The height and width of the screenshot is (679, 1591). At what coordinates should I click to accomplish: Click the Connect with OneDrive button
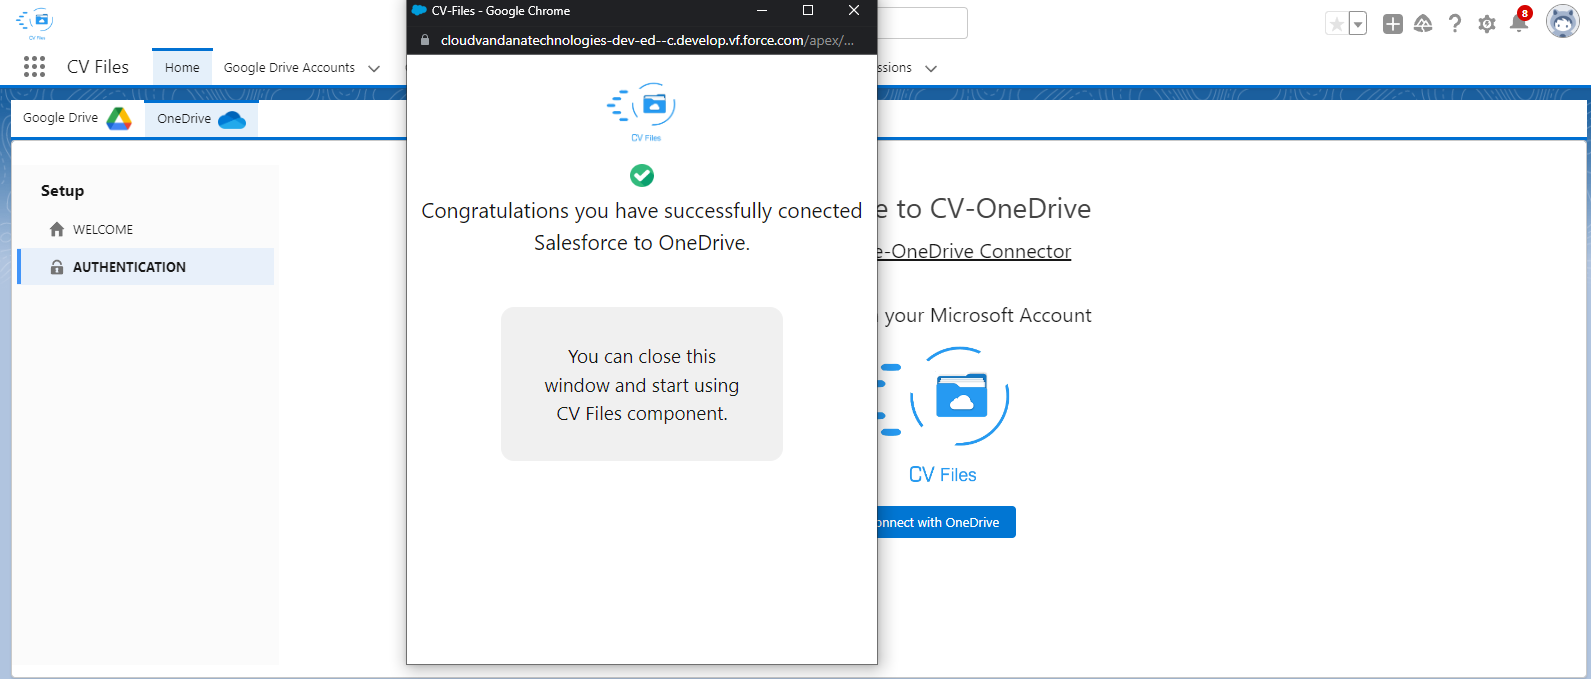(946, 522)
